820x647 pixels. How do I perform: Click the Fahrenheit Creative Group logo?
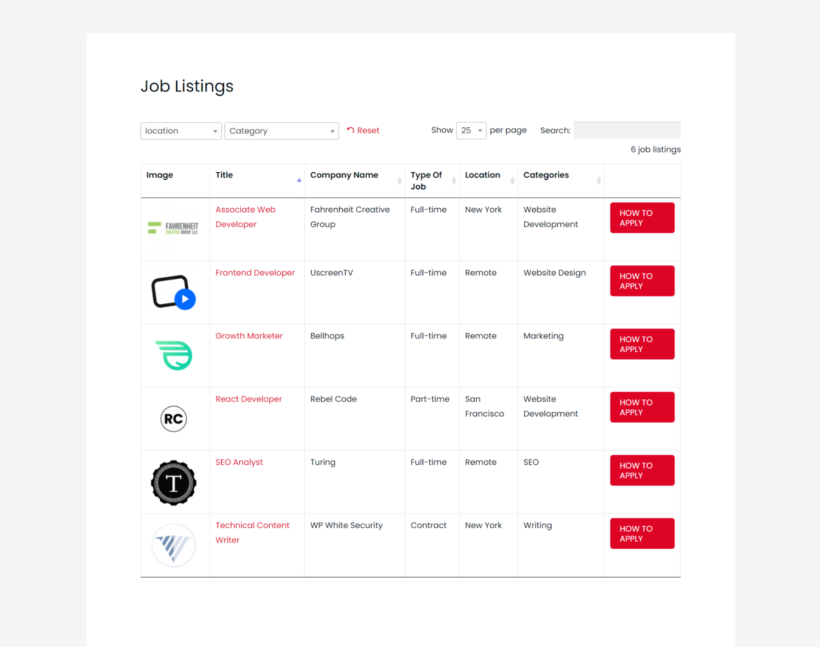point(173,228)
